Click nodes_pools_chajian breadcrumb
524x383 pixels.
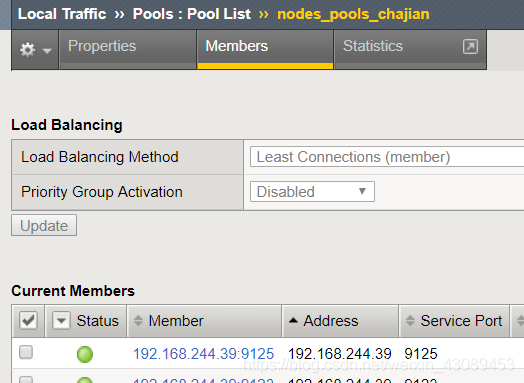353,14
